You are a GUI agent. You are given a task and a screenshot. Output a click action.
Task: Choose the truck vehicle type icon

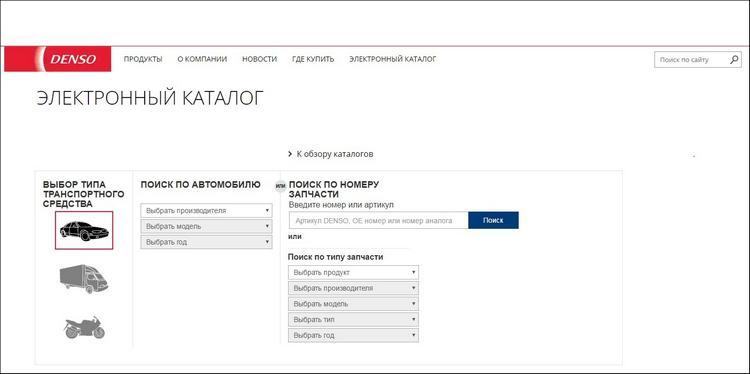click(84, 278)
